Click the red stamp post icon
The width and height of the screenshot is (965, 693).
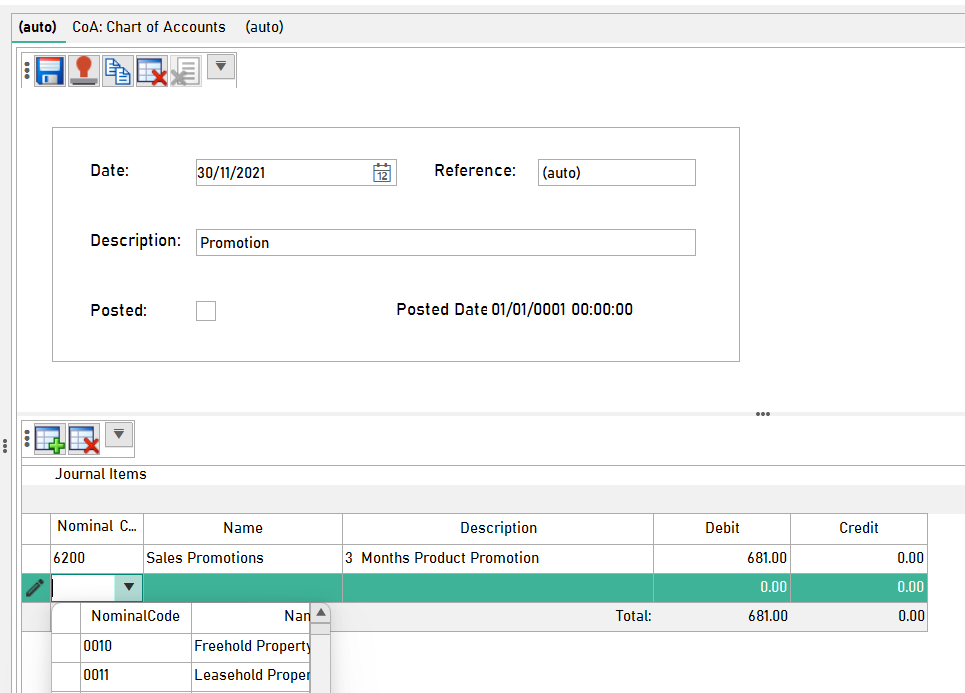point(83,70)
